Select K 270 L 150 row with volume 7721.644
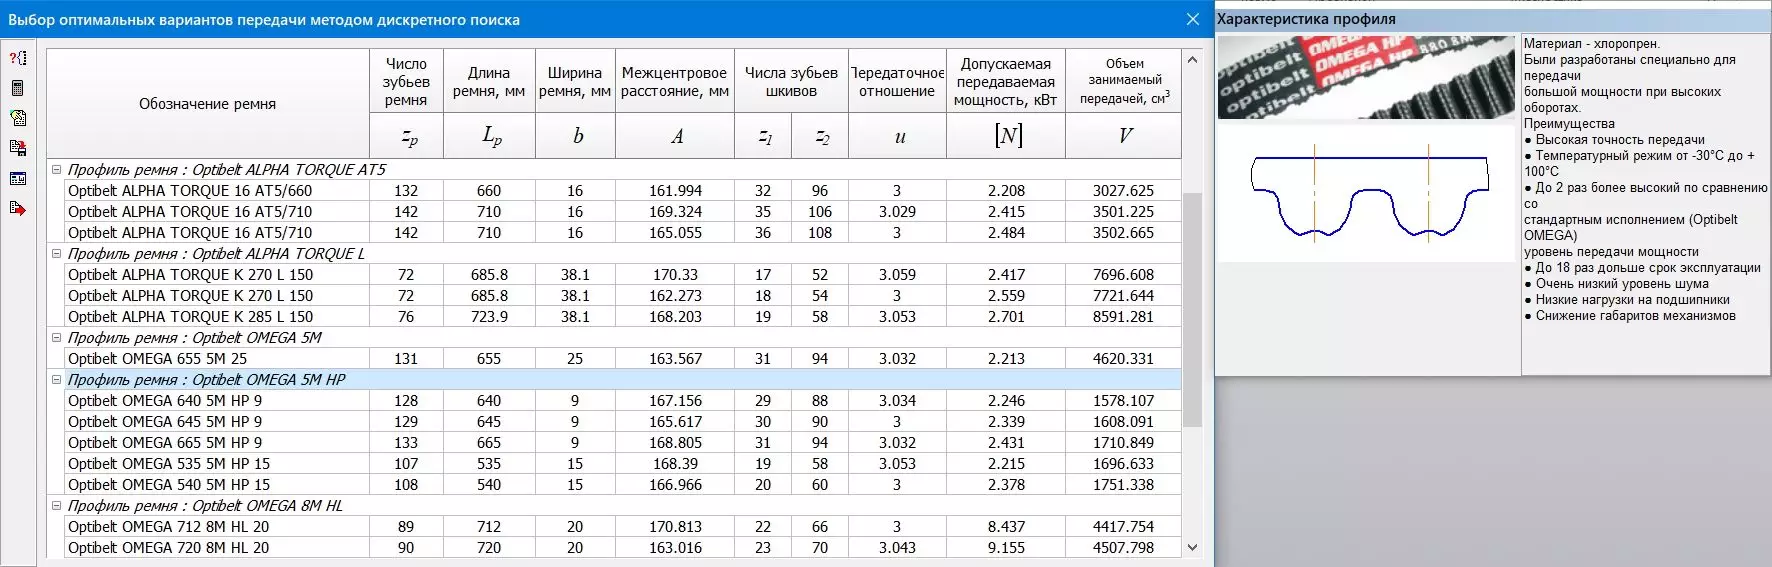The image size is (1772, 567). coord(614,296)
